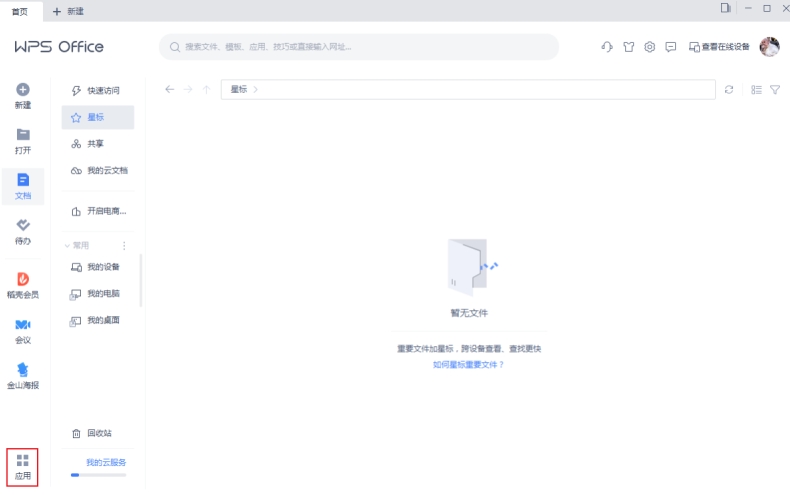Open the 应用 apps grid icon
The image size is (790, 495).
pos(23,460)
